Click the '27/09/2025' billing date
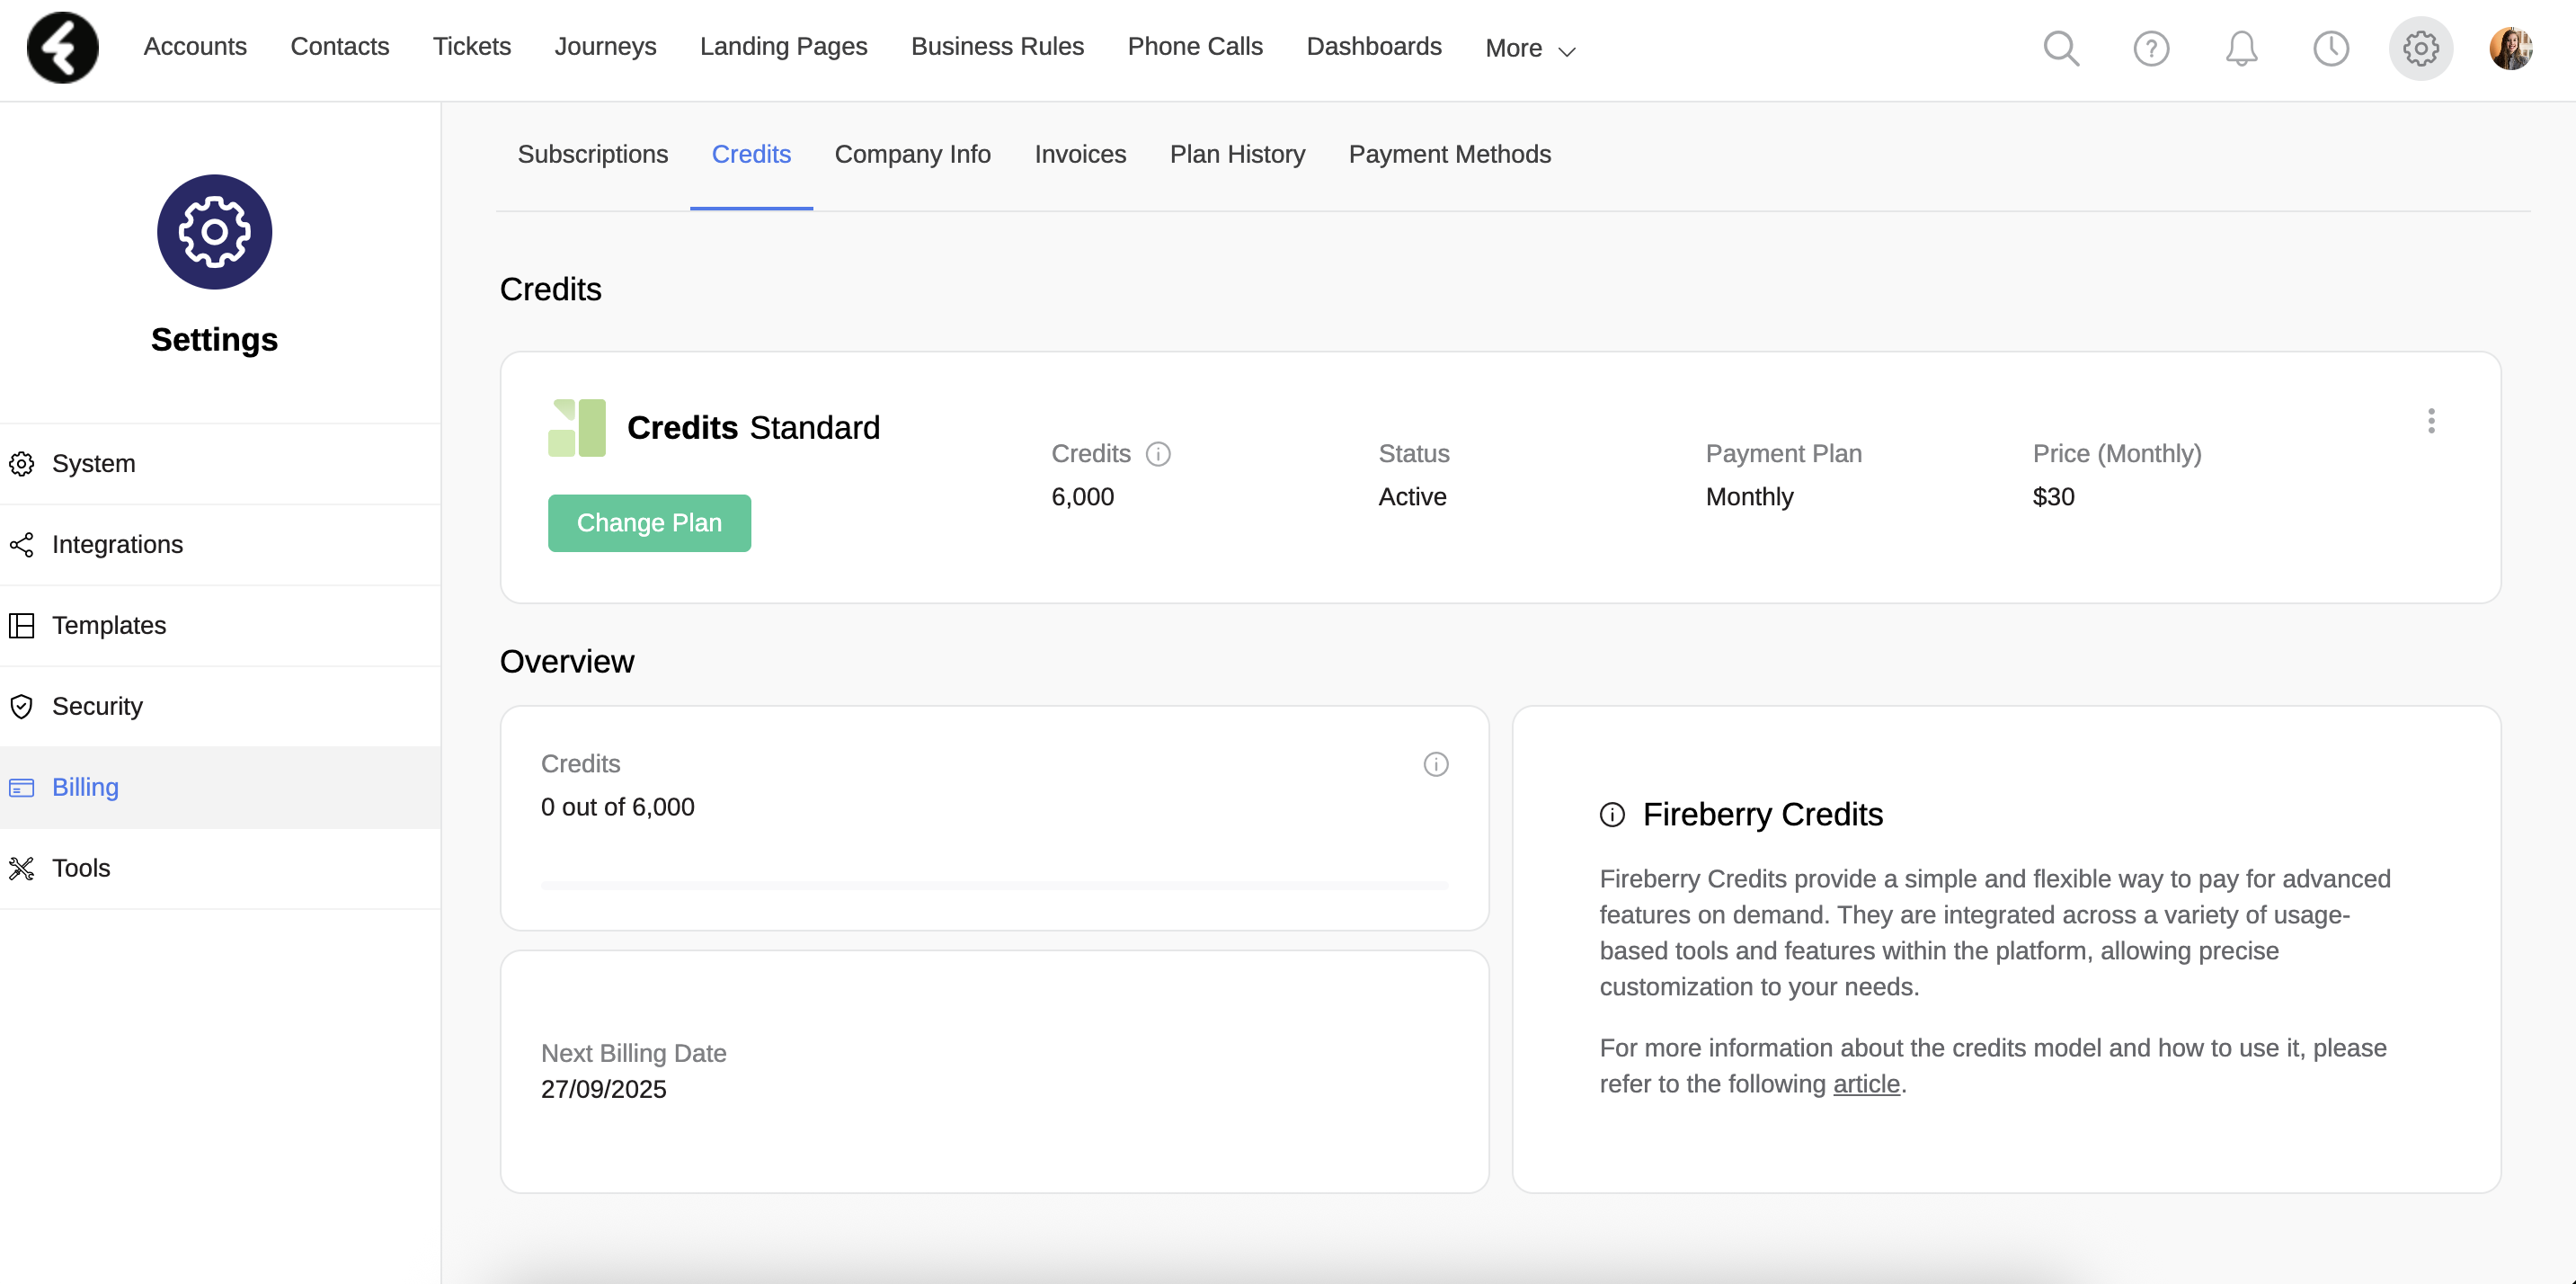The width and height of the screenshot is (2576, 1284). point(603,1089)
